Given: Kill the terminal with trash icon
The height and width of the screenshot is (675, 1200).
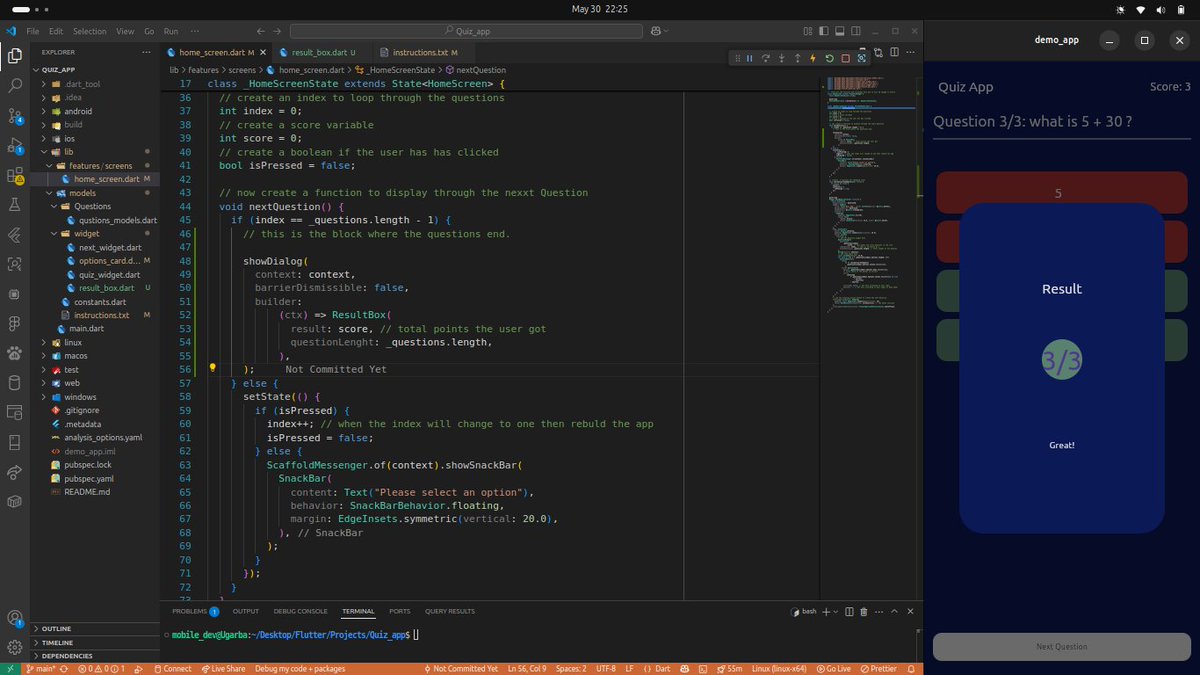Looking at the screenshot, I should click(864, 611).
